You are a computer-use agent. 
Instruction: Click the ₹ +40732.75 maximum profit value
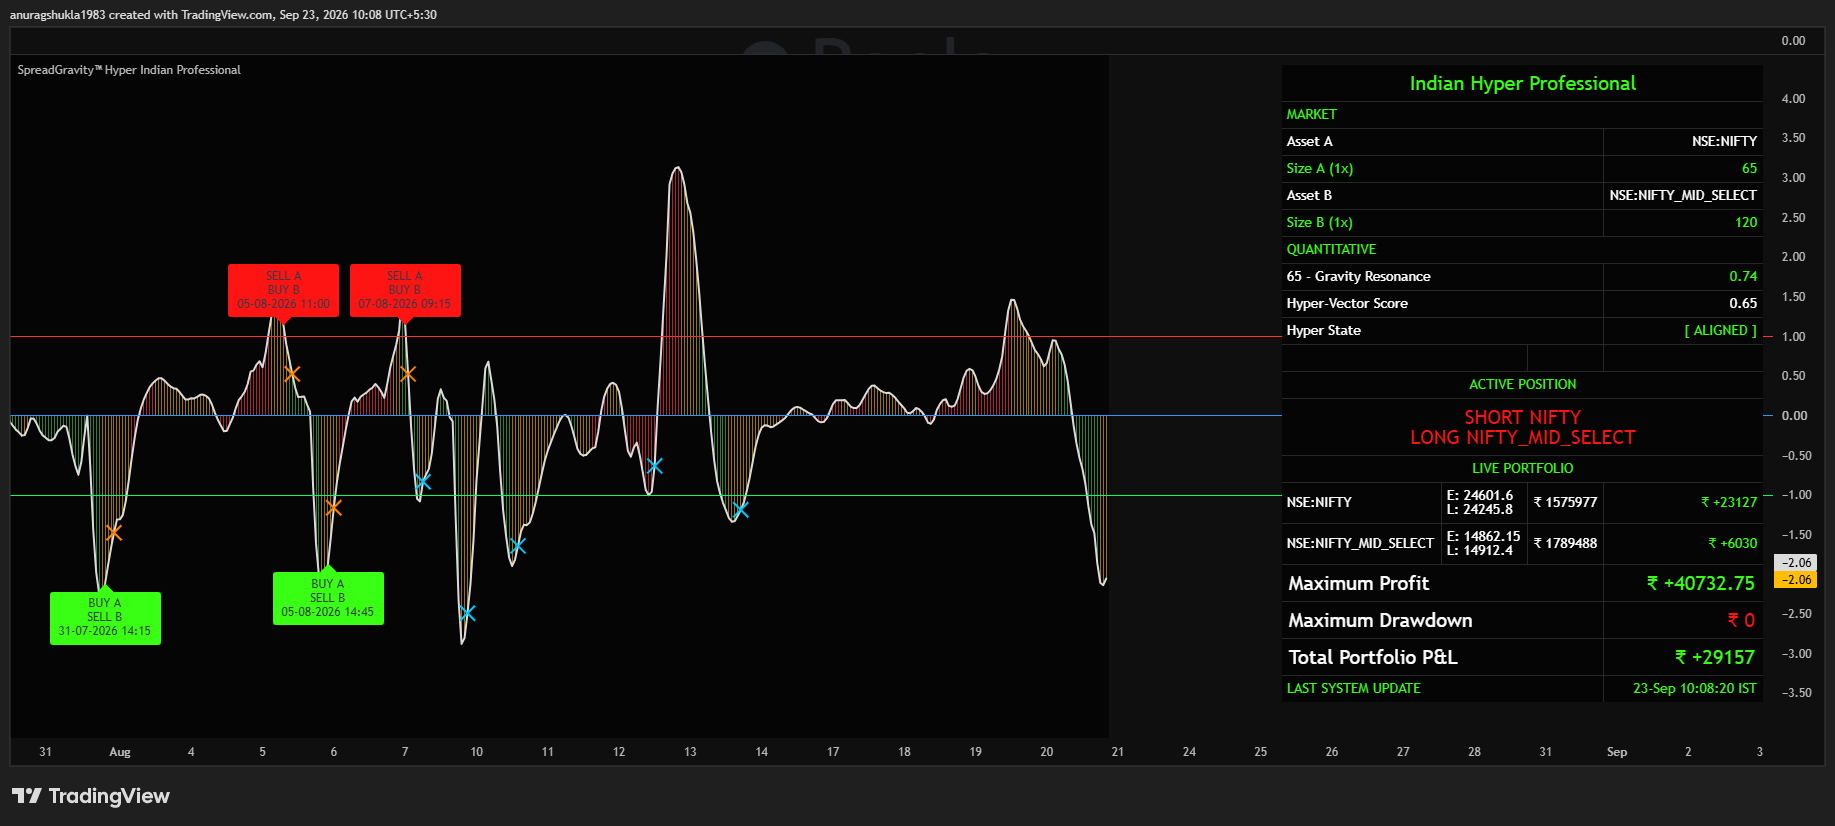(1701, 584)
